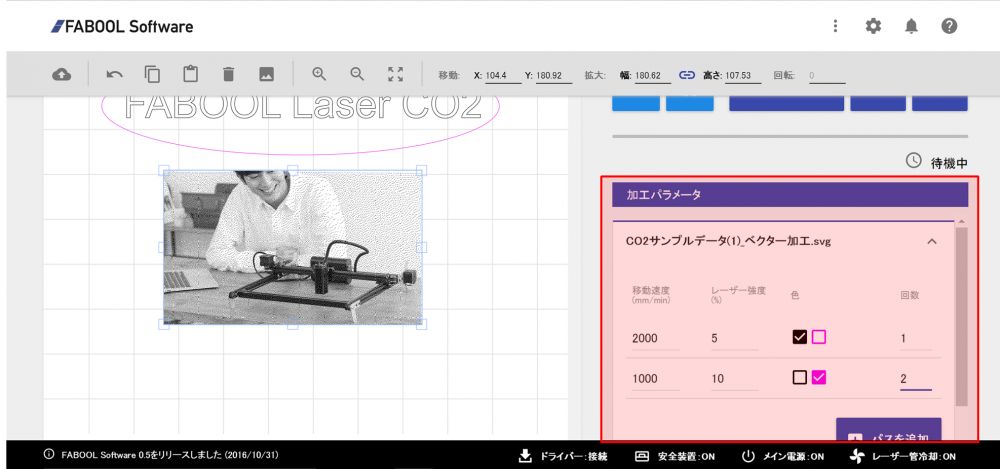Click the 加工パラメータ panel header
The height and width of the screenshot is (469, 1000).
(790, 195)
